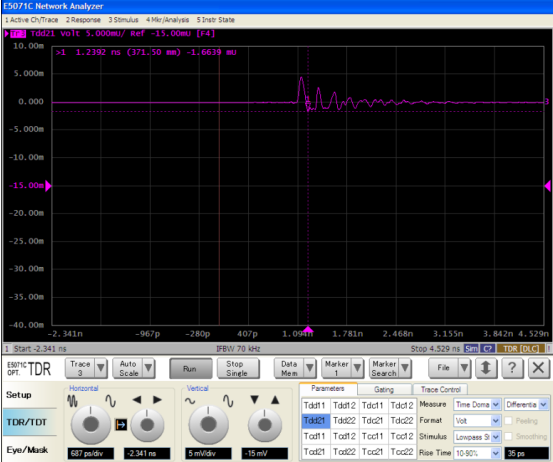Close the TDR panel with X button
Viewport: 553px width, 462px height.
point(539,368)
